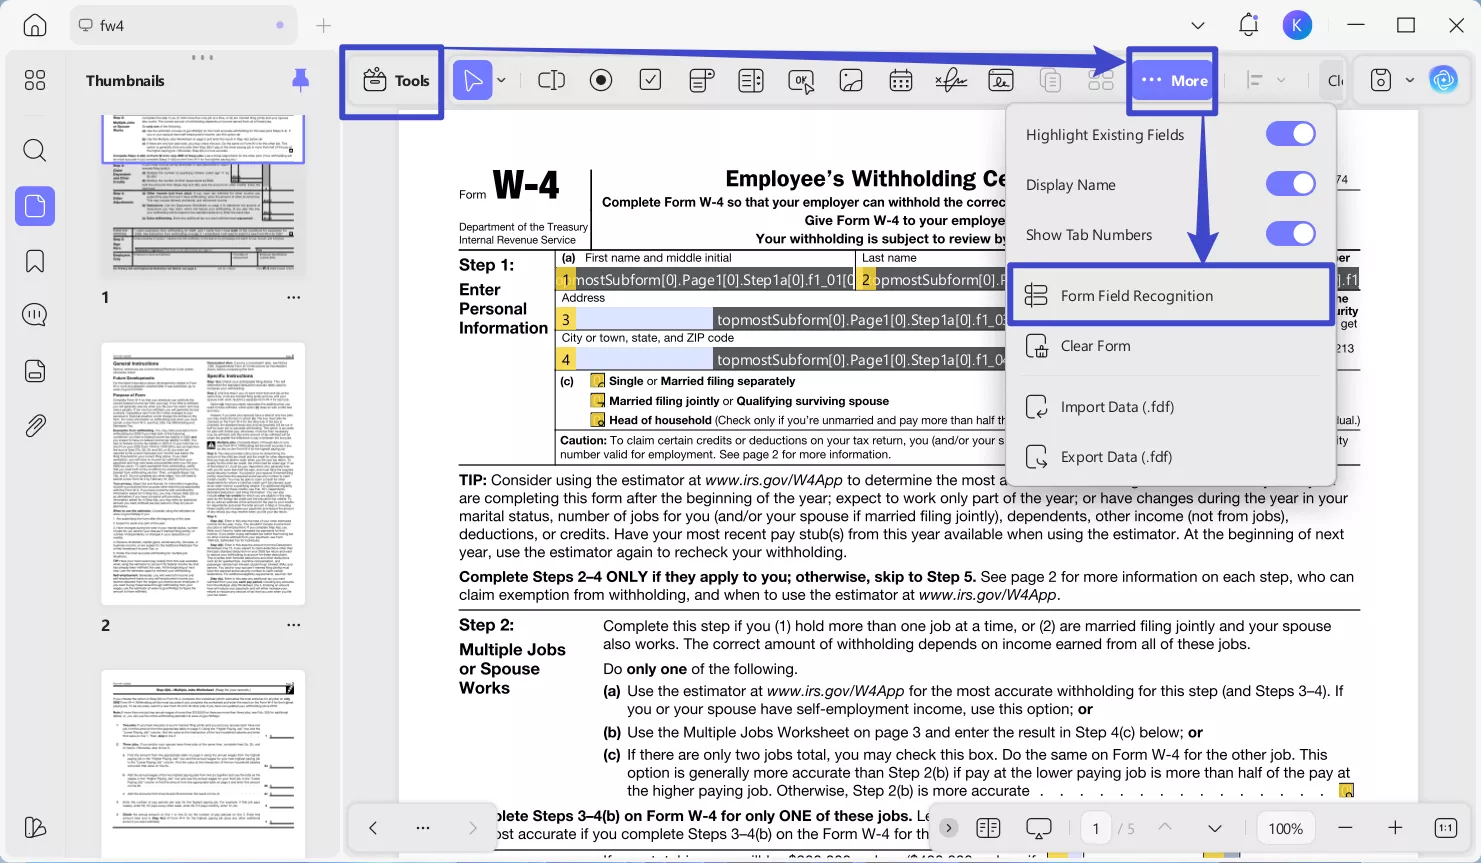Disable Show Tab Numbers
The image size is (1481, 863).
coord(1290,233)
